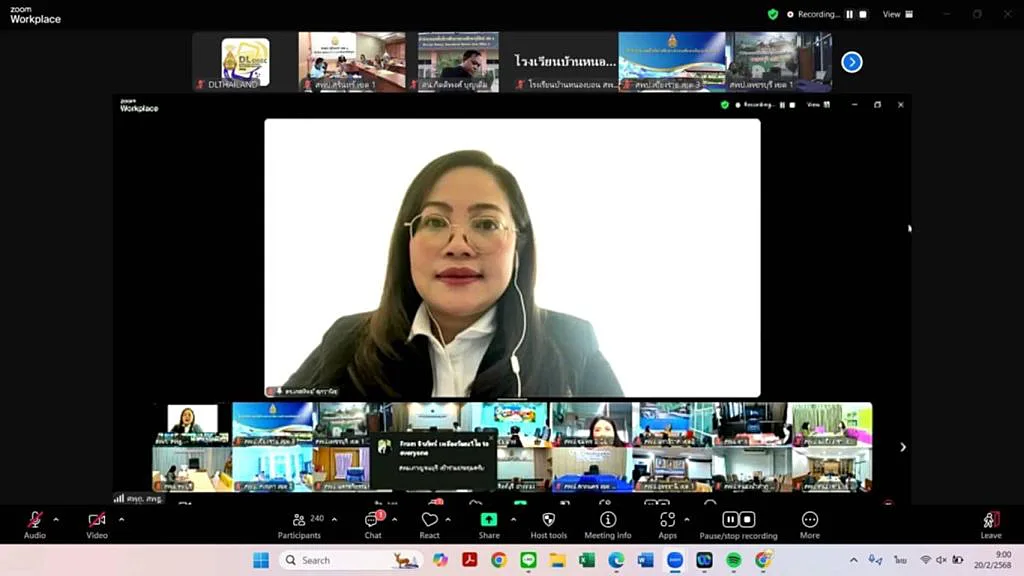The image size is (1024, 576).
Task: Open Google Chrome from taskbar
Action: pyautogui.click(x=499, y=560)
